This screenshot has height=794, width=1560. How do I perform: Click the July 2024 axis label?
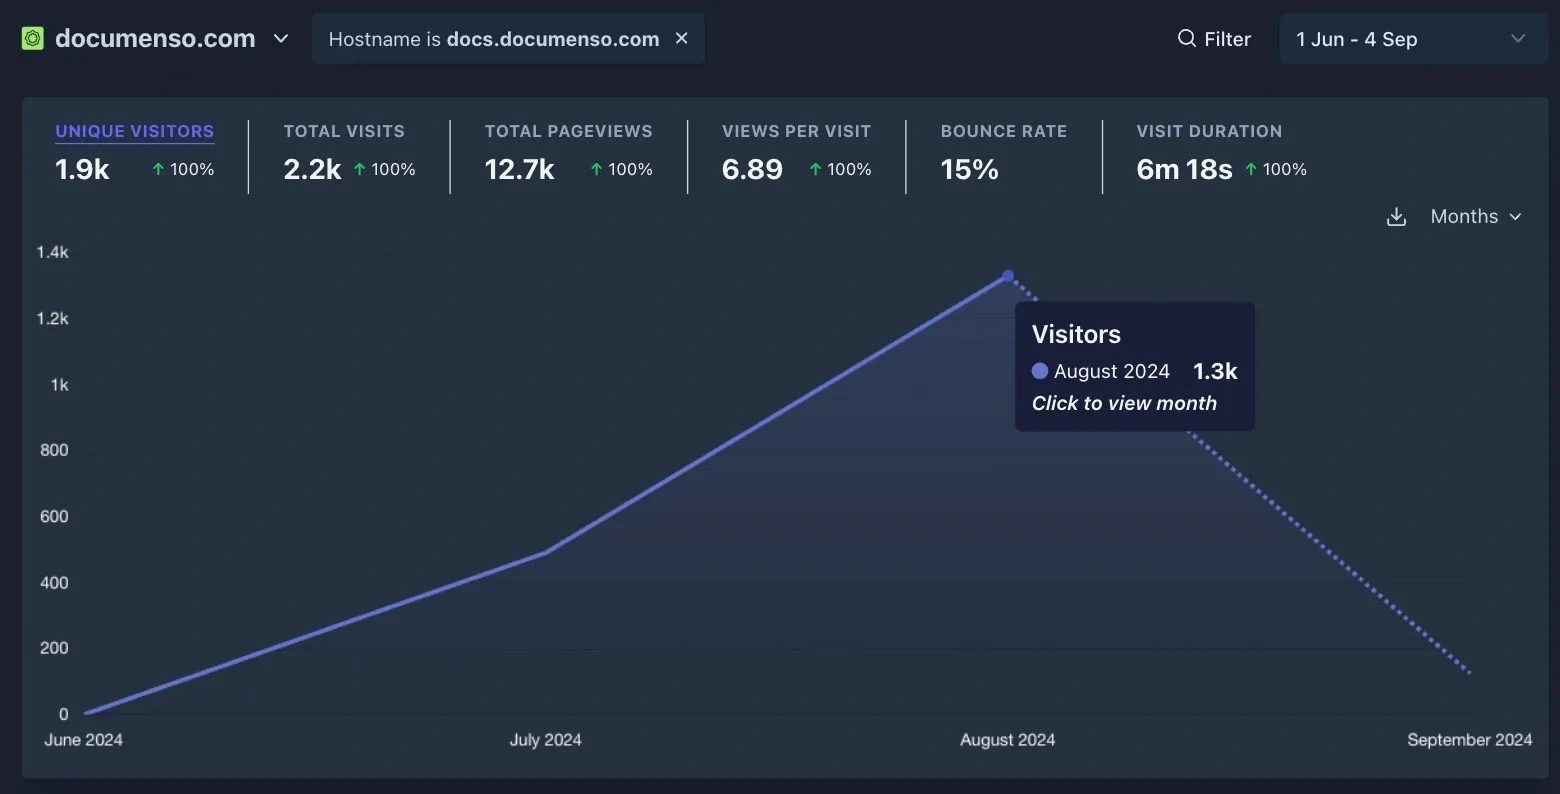point(545,740)
